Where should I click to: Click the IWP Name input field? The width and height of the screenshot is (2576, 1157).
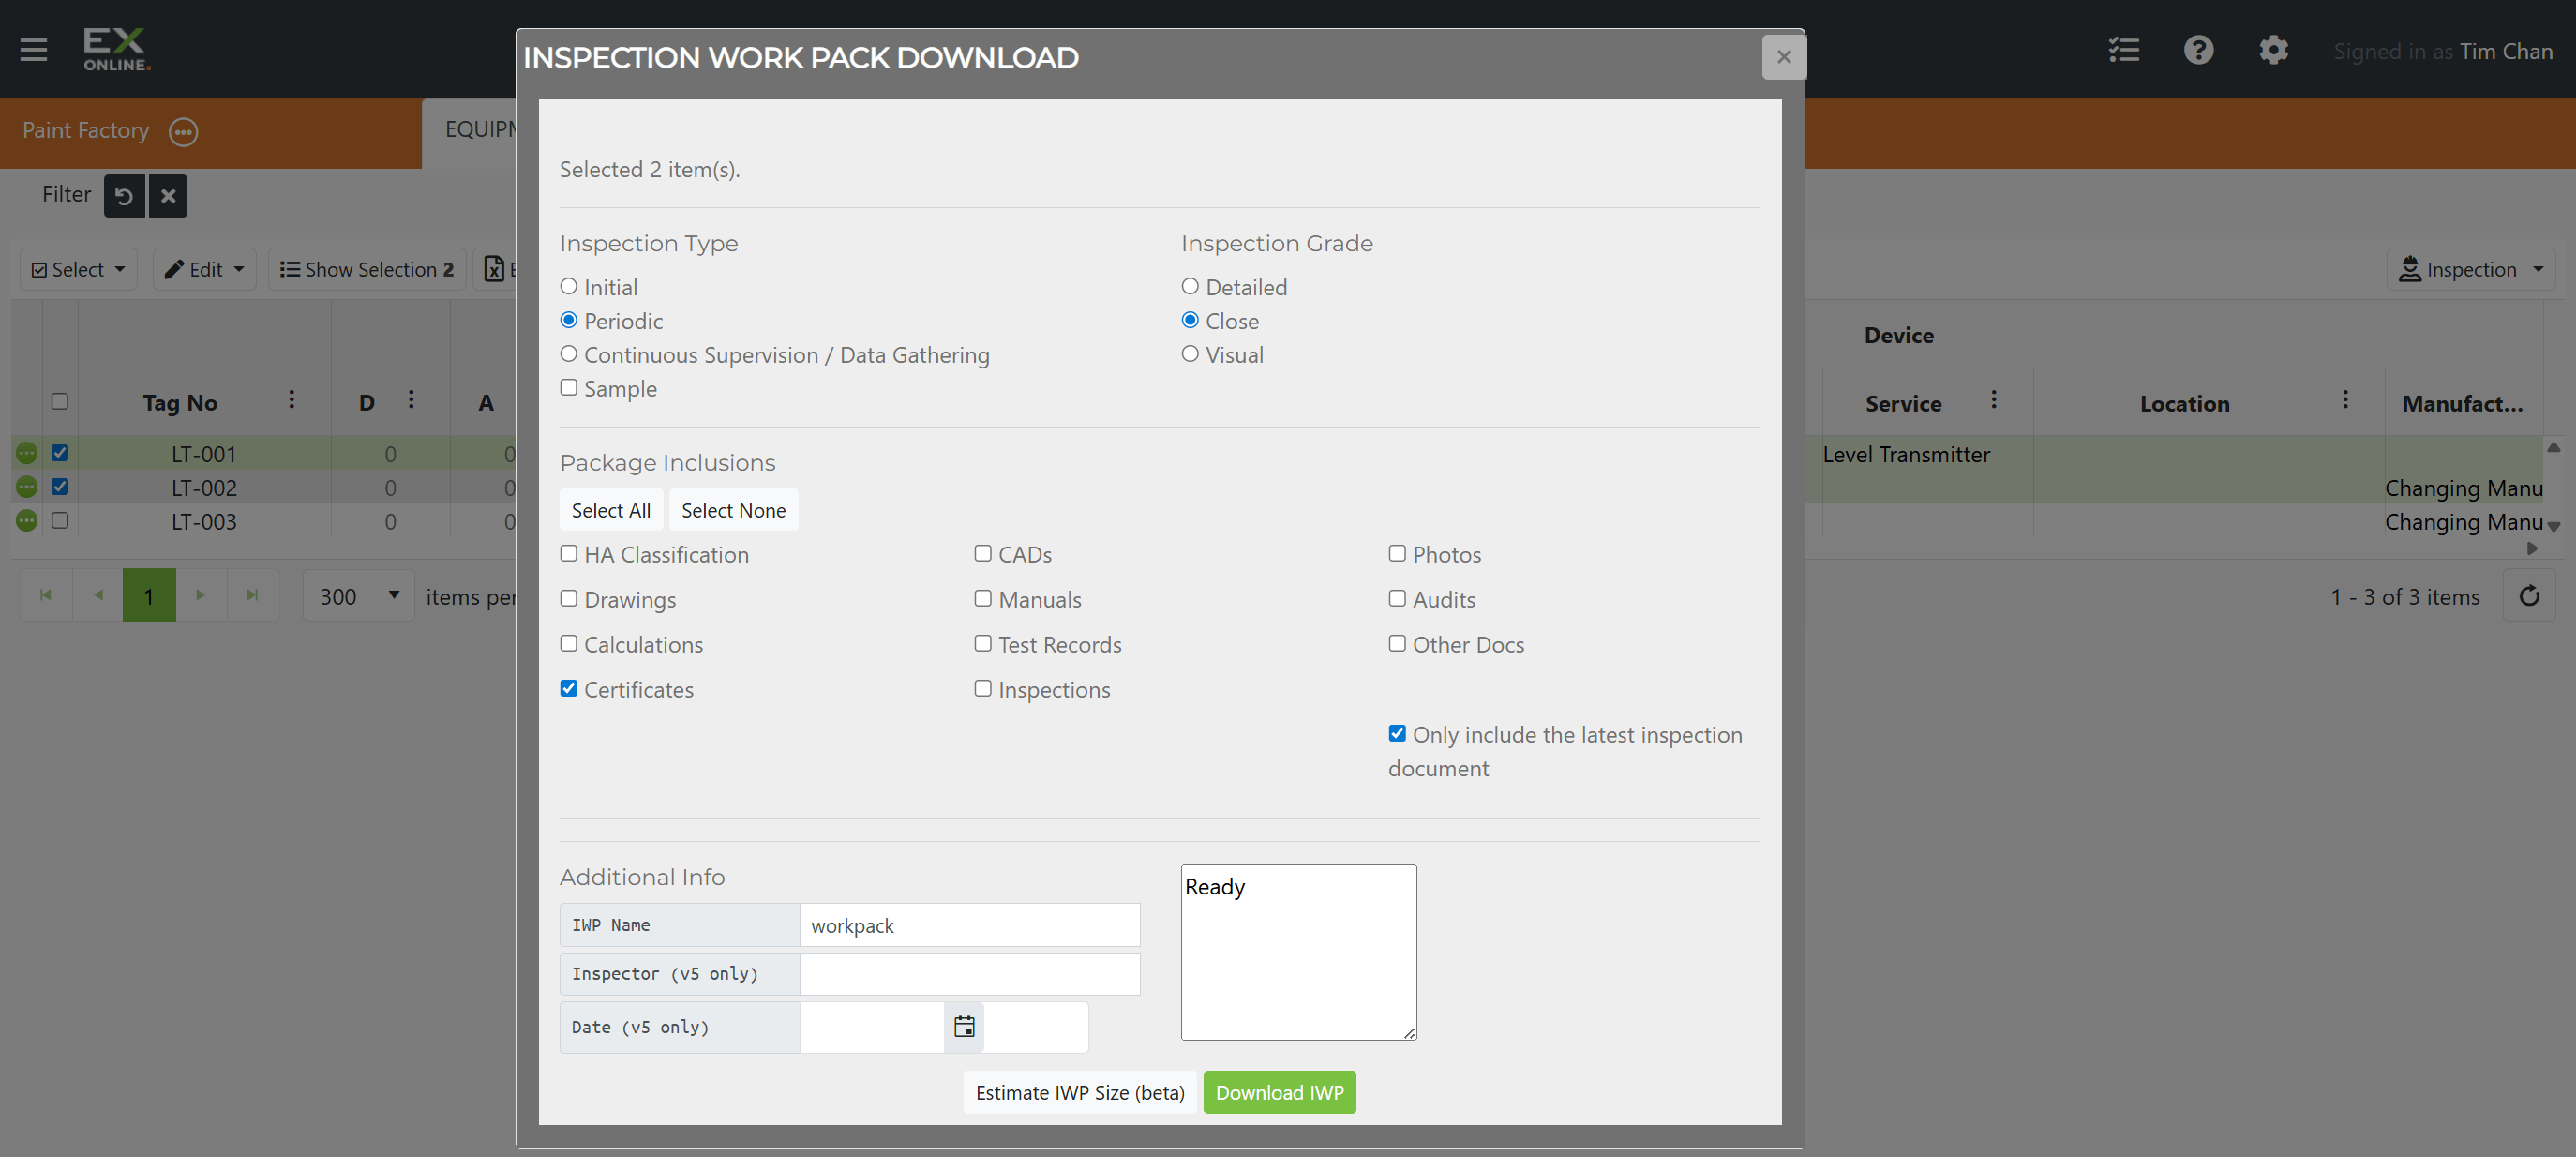(969, 925)
